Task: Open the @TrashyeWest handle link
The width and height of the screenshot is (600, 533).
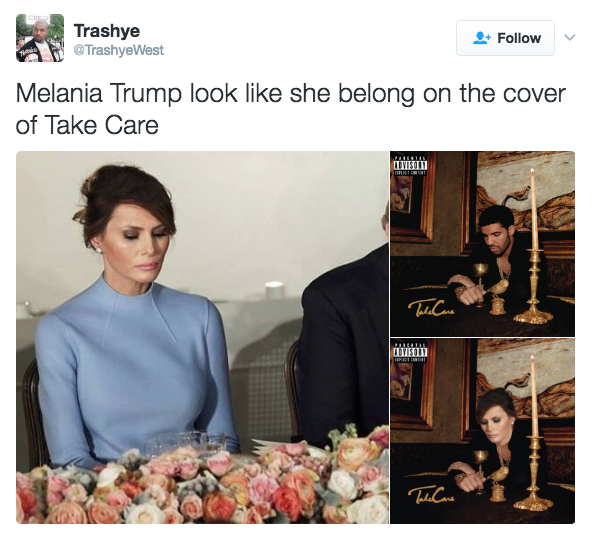Action: [x=118, y=50]
